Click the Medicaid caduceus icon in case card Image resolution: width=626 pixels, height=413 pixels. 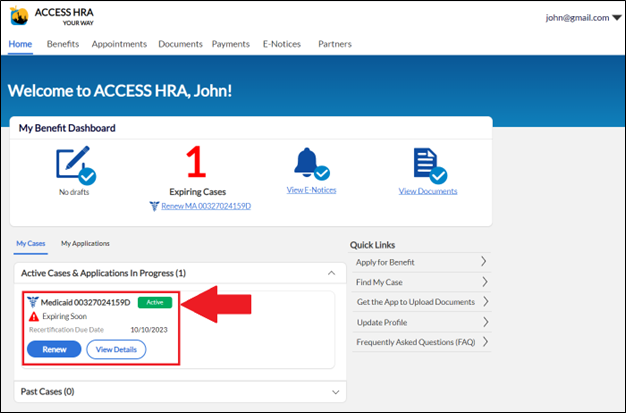33,302
